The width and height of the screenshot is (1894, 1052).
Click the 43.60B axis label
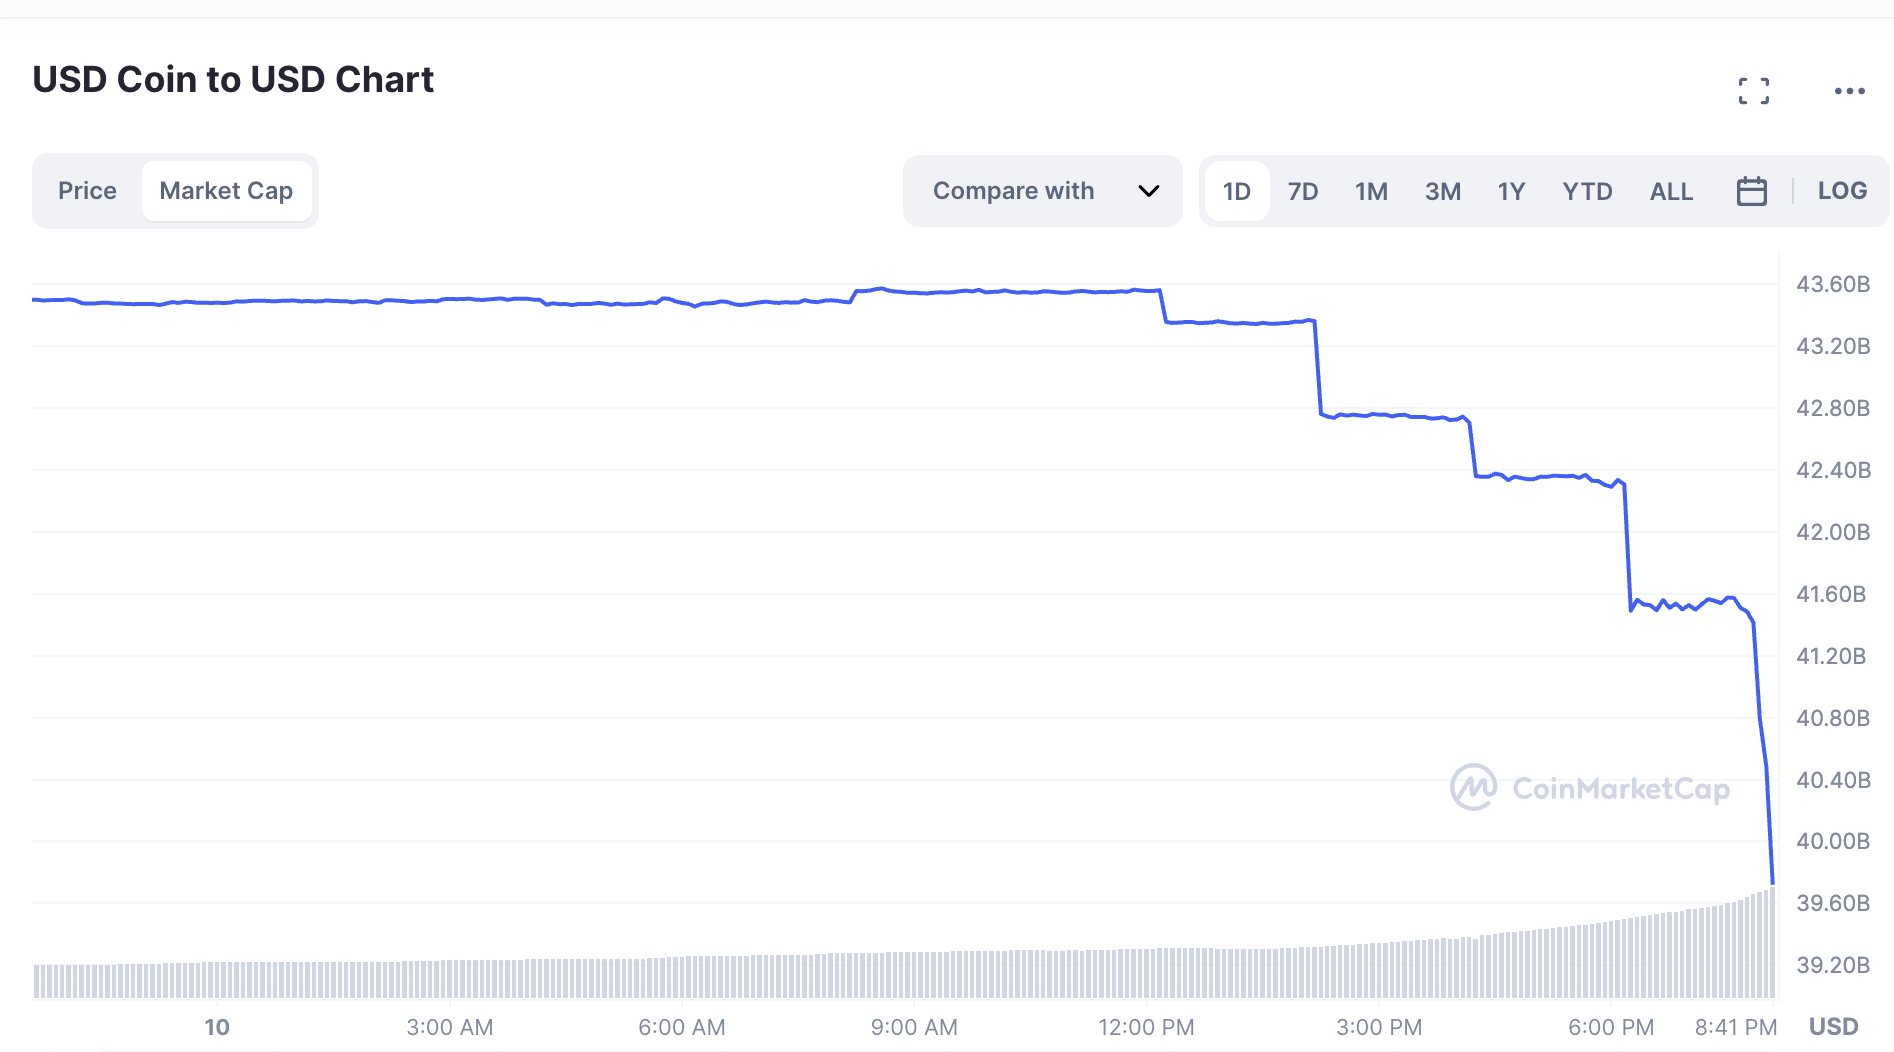point(1832,284)
